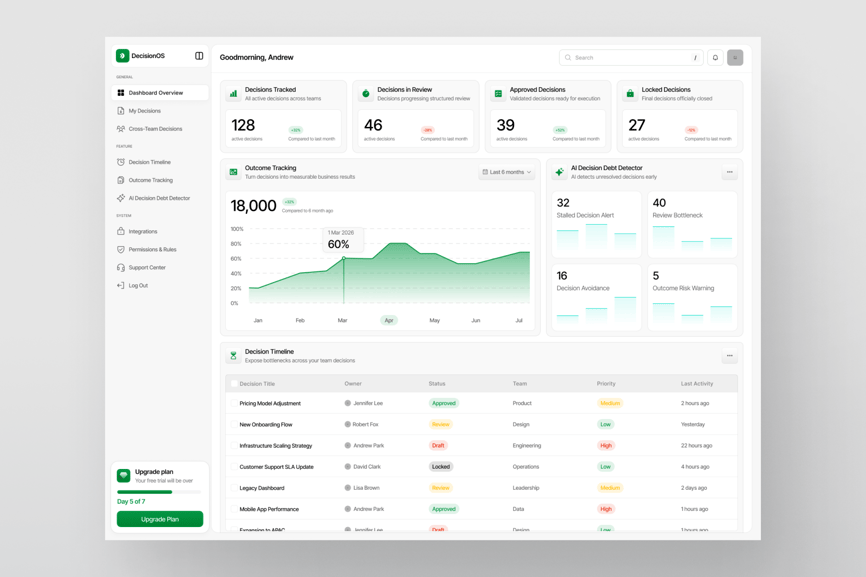This screenshot has height=577, width=866.
Task: Click the Decisions Tracked bar chart icon
Action: point(234,94)
